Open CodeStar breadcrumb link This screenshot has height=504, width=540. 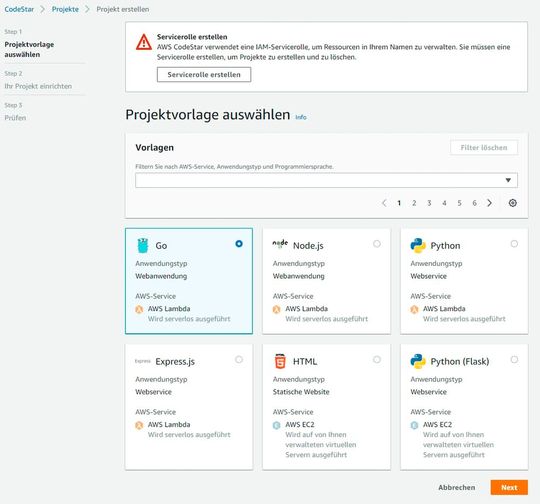[x=19, y=9]
